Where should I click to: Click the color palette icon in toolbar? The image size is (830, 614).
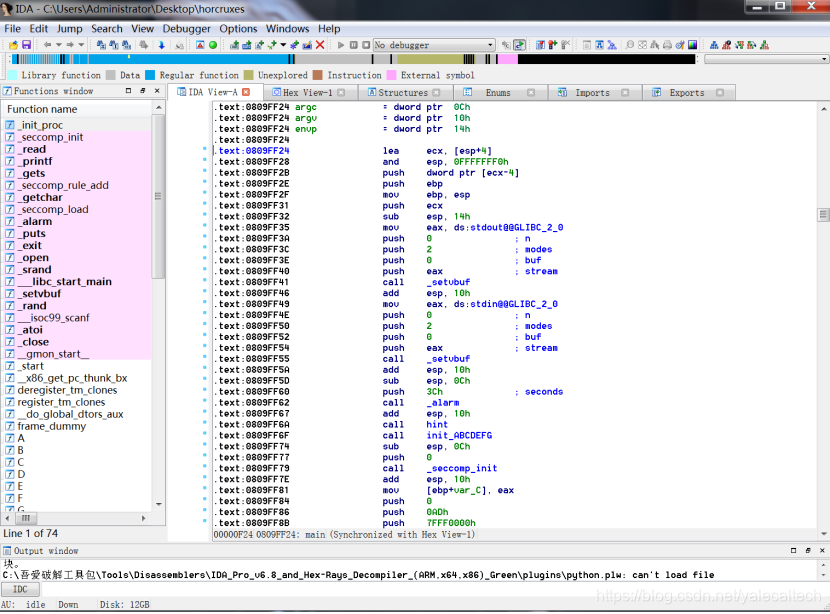pyautogui.click(x=692, y=45)
